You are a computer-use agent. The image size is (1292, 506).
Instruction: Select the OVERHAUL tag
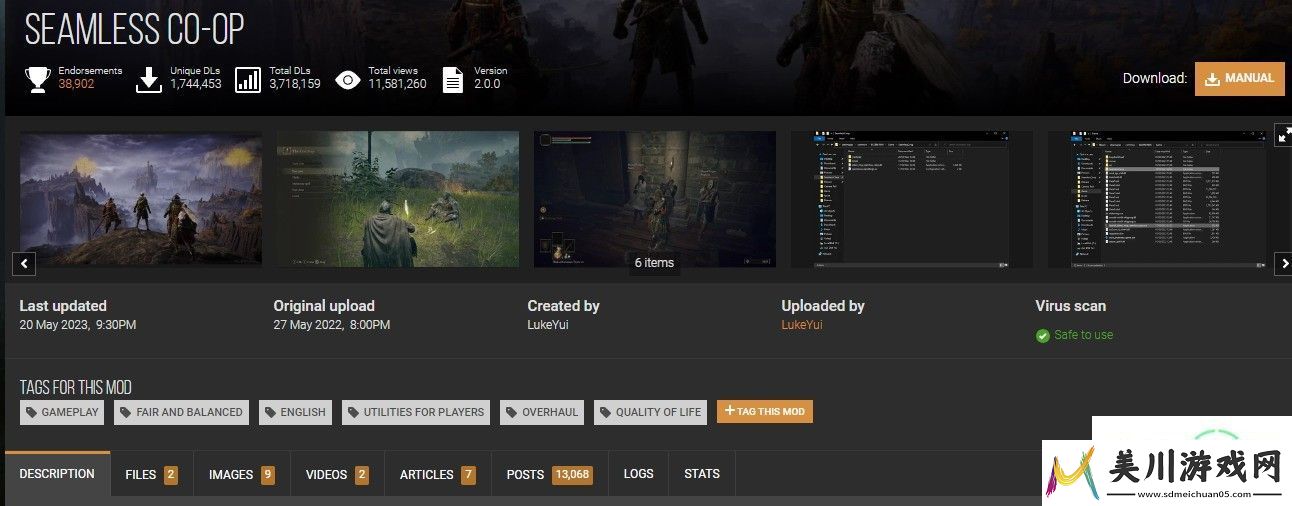542,412
